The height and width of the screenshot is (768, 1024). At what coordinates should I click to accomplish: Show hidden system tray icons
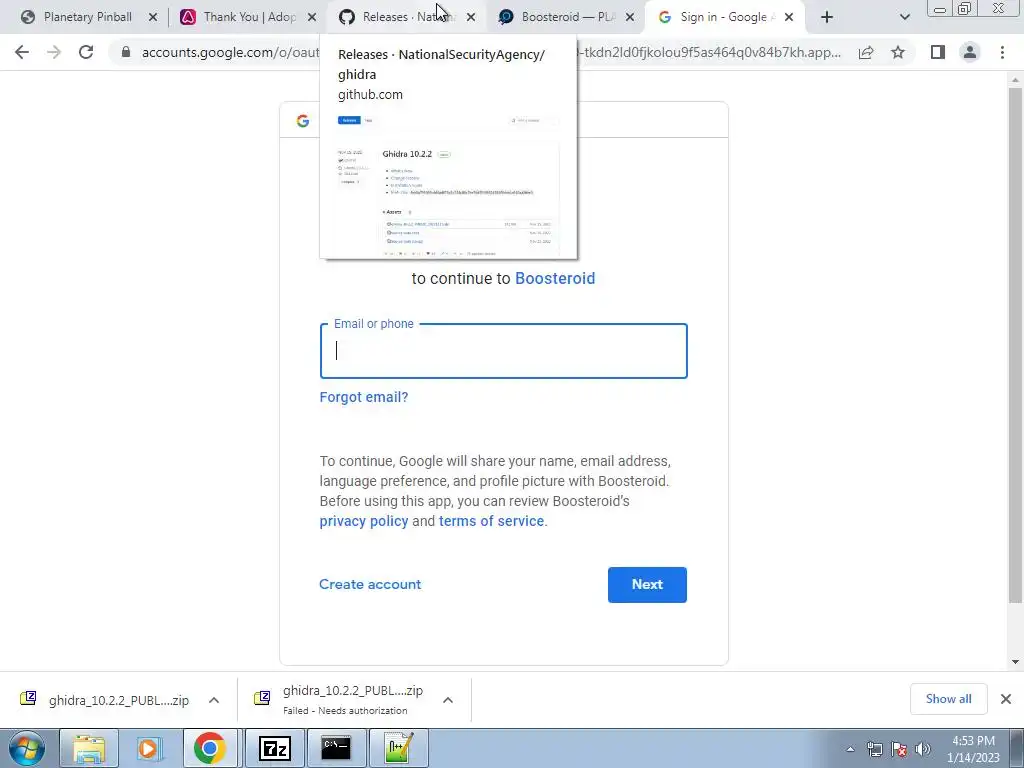[850, 749]
